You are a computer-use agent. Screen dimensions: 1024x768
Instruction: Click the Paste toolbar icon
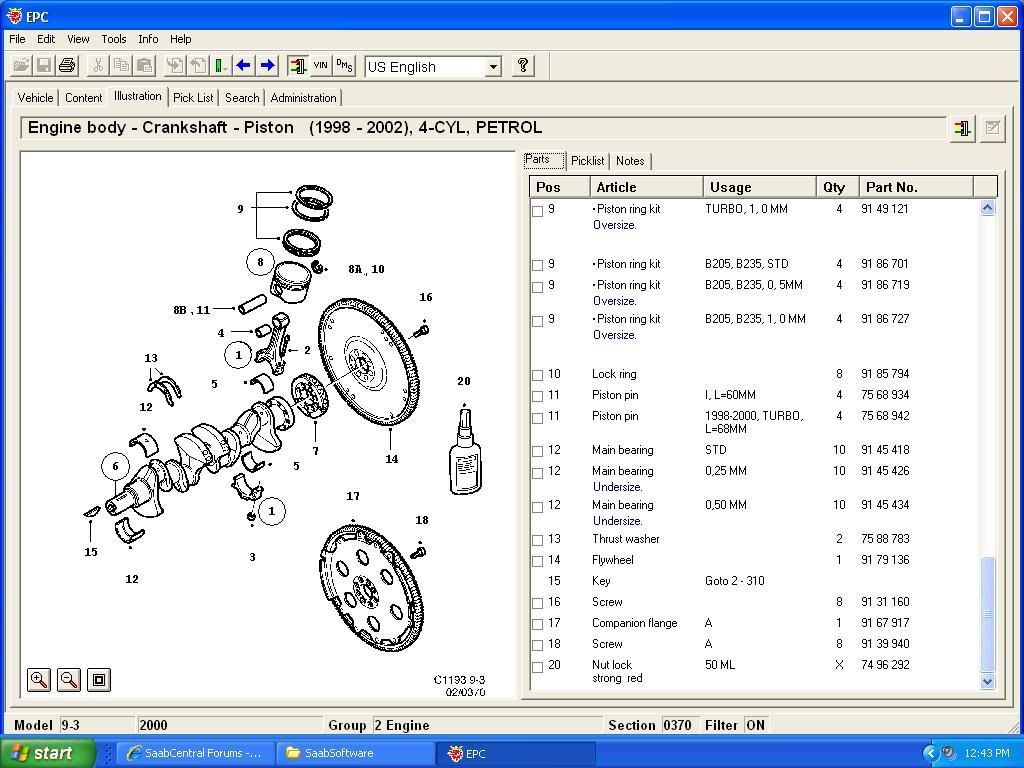(x=145, y=66)
